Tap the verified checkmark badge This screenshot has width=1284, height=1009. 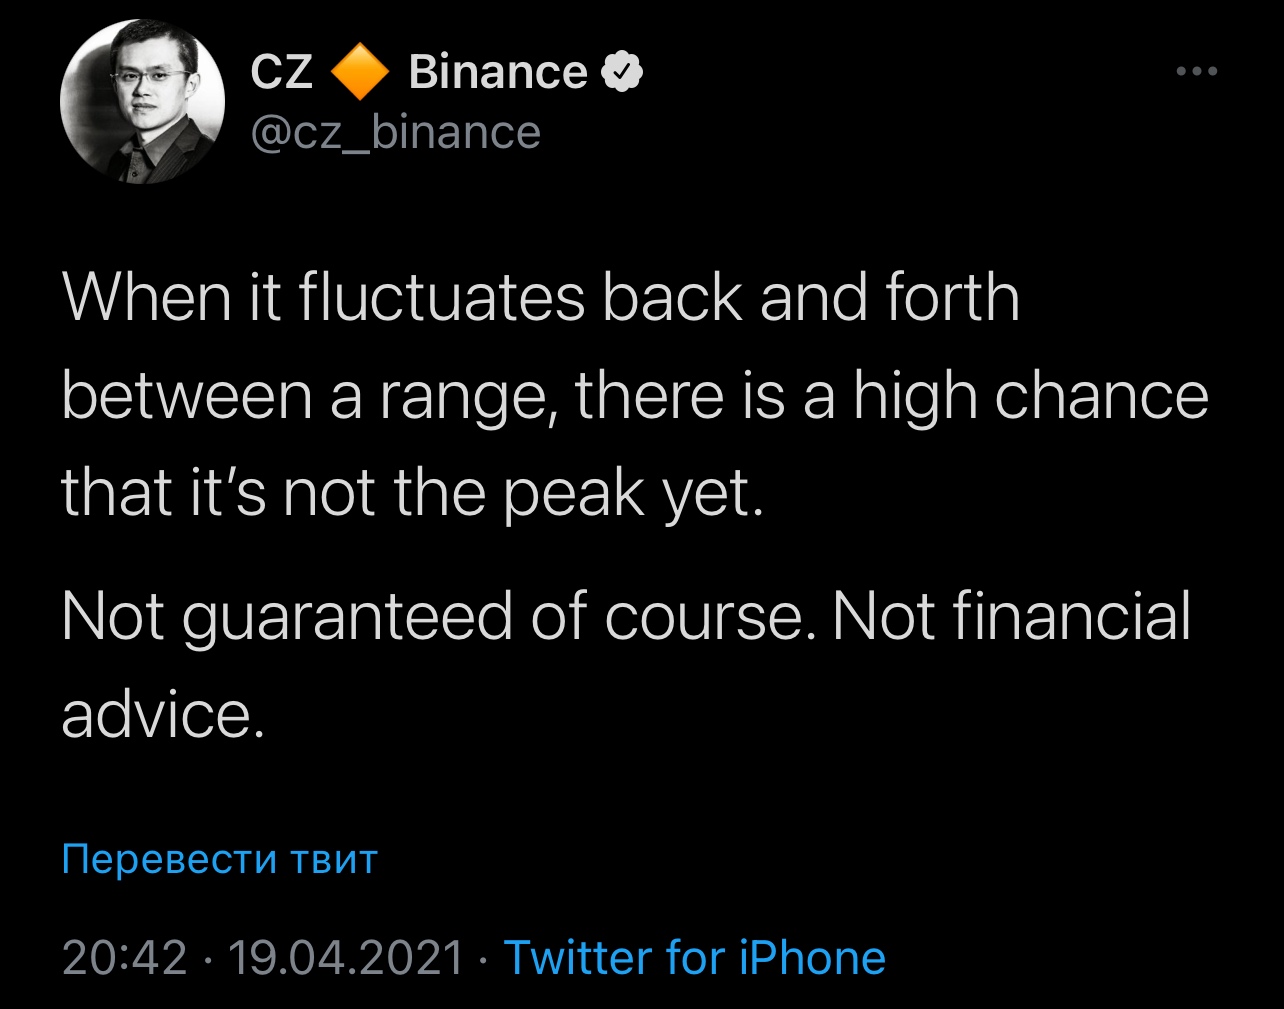(620, 72)
